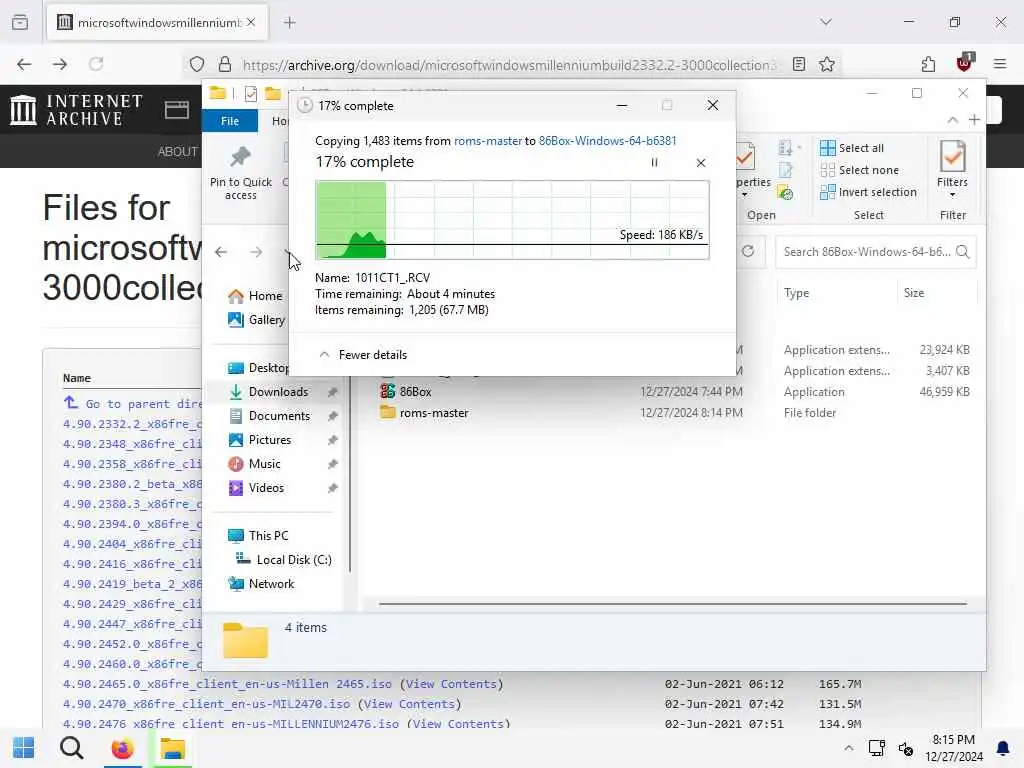Unpin Documents using its pin icon
The width and height of the screenshot is (1024, 768).
tap(332, 416)
